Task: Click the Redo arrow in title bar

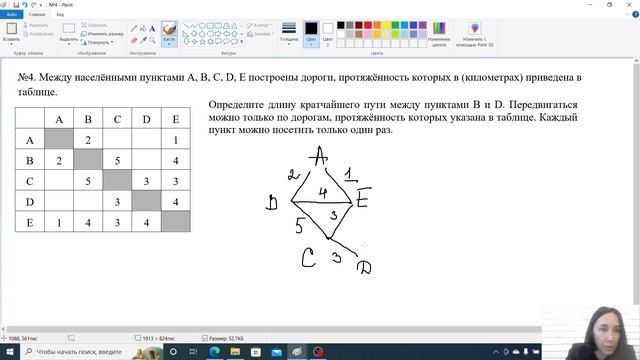Action: coord(33,5)
